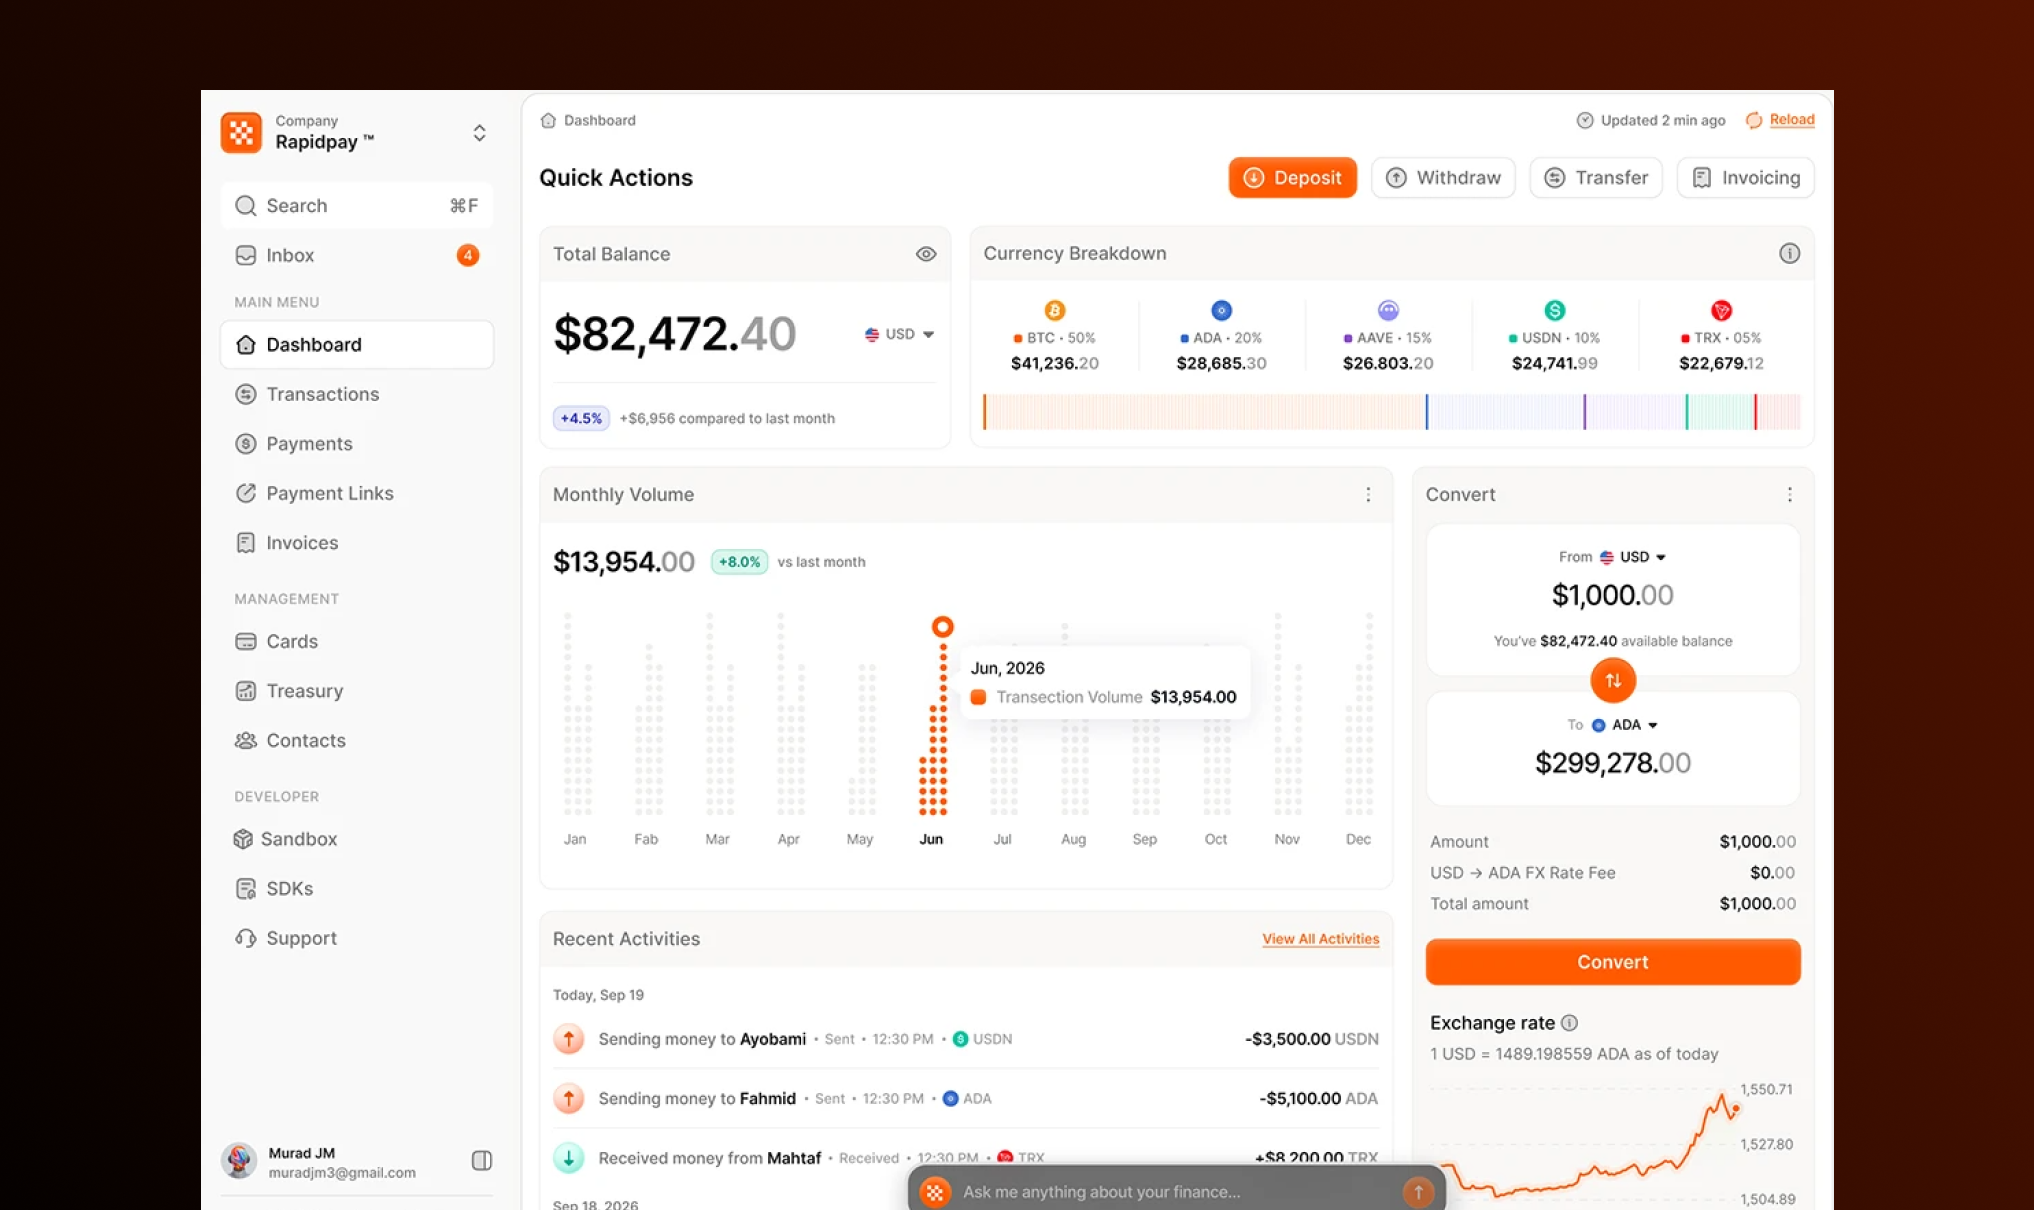Click the +4.5% change badge
The width and height of the screenshot is (2034, 1210).
[x=581, y=418]
